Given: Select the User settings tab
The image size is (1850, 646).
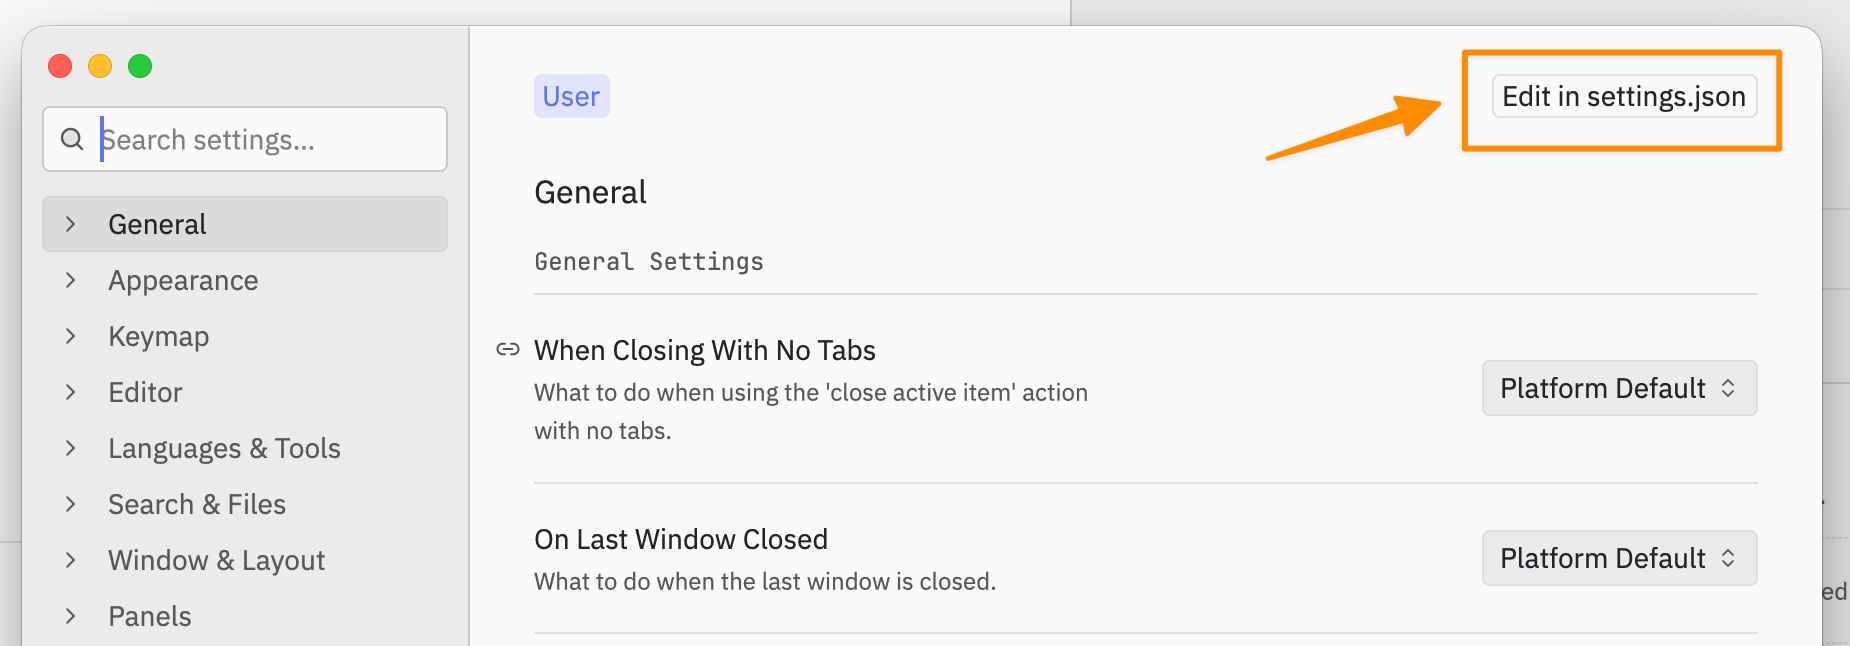Looking at the screenshot, I should click(x=571, y=96).
